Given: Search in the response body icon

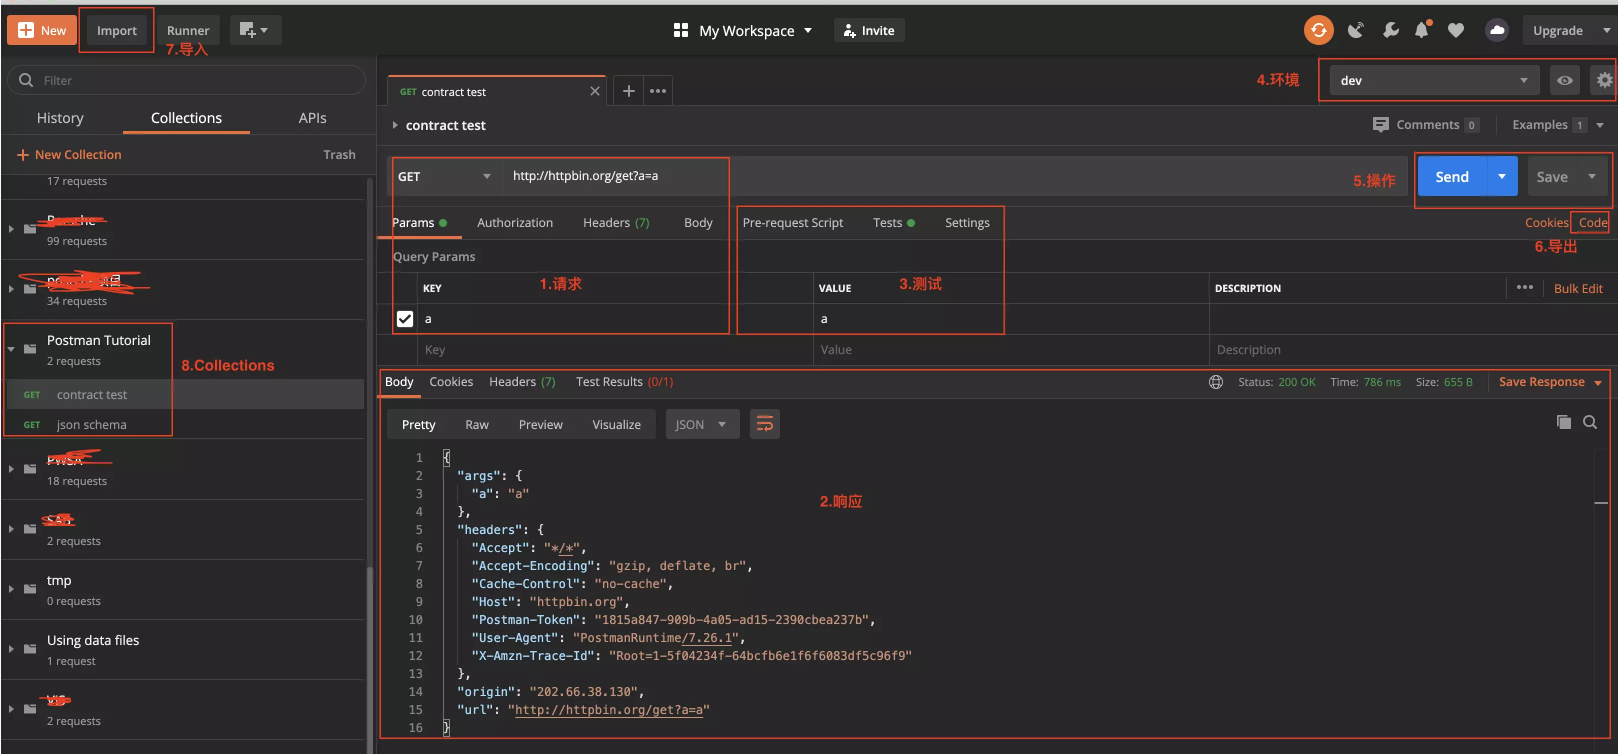Looking at the screenshot, I should click(1590, 422).
